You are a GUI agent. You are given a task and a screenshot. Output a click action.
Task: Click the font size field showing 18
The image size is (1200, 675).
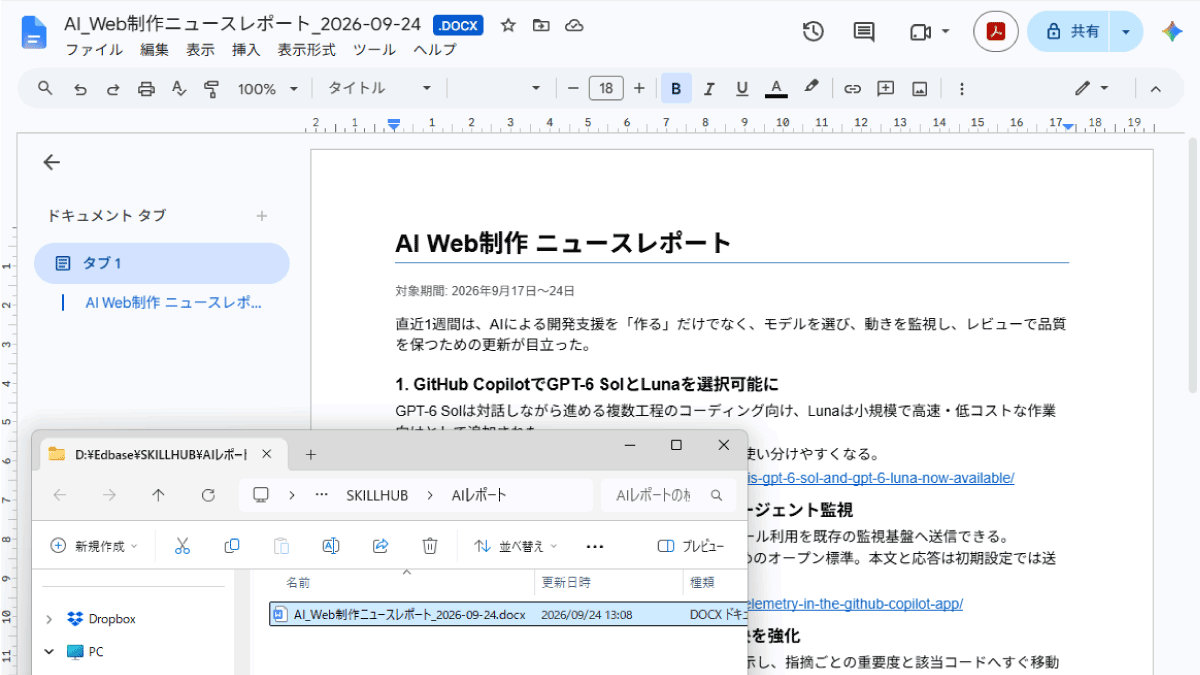pyautogui.click(x=606, y=89)
